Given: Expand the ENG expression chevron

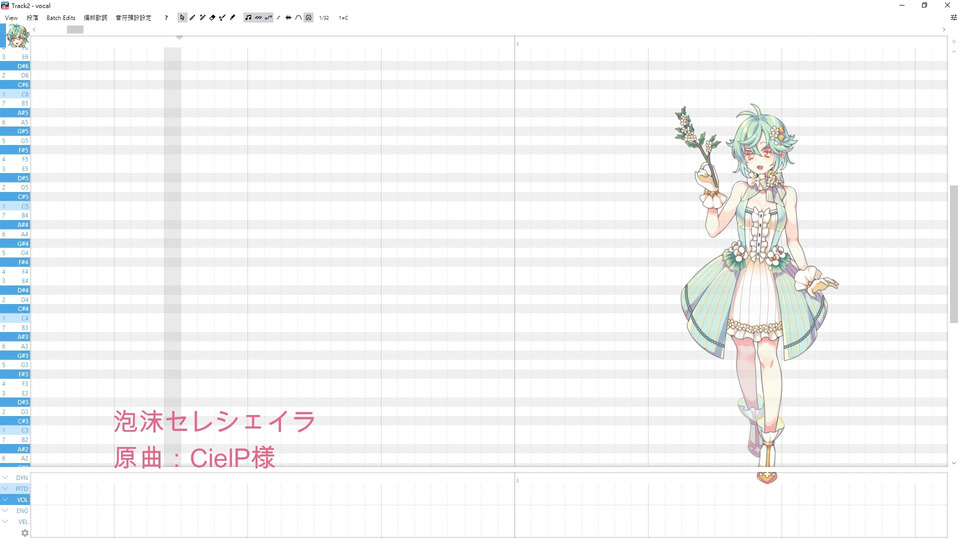Looking at the screenshot, I should (x=5, y=511).
